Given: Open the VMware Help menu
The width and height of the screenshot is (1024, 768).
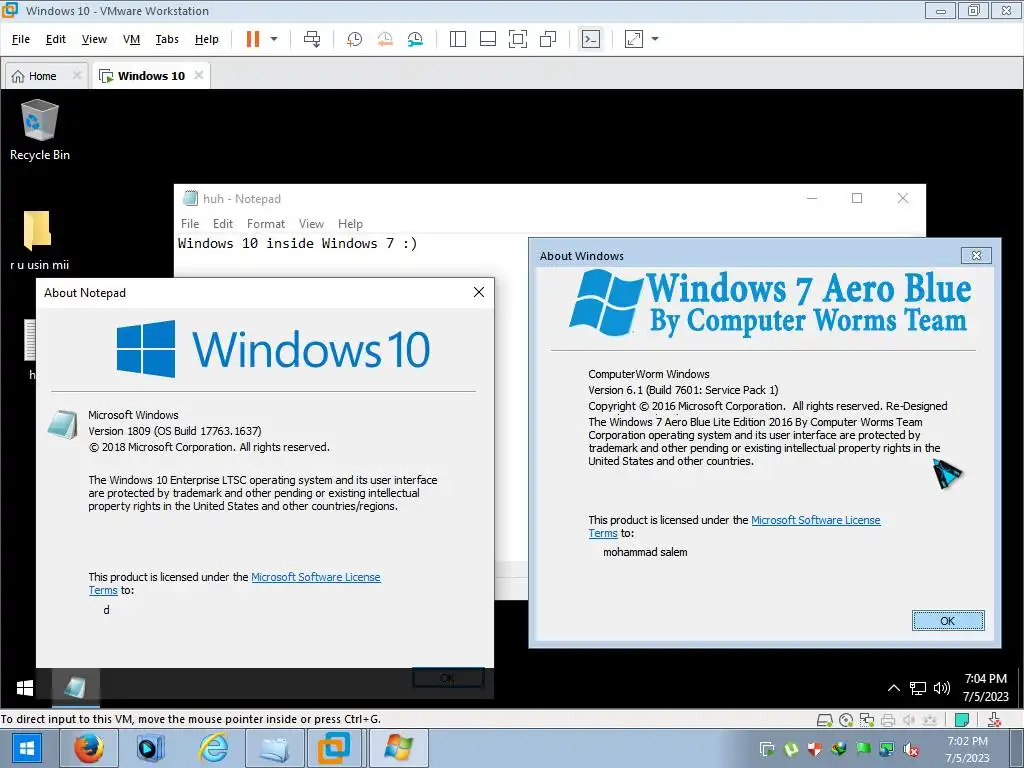Looking at the screenshot, I should pos(206,39).
